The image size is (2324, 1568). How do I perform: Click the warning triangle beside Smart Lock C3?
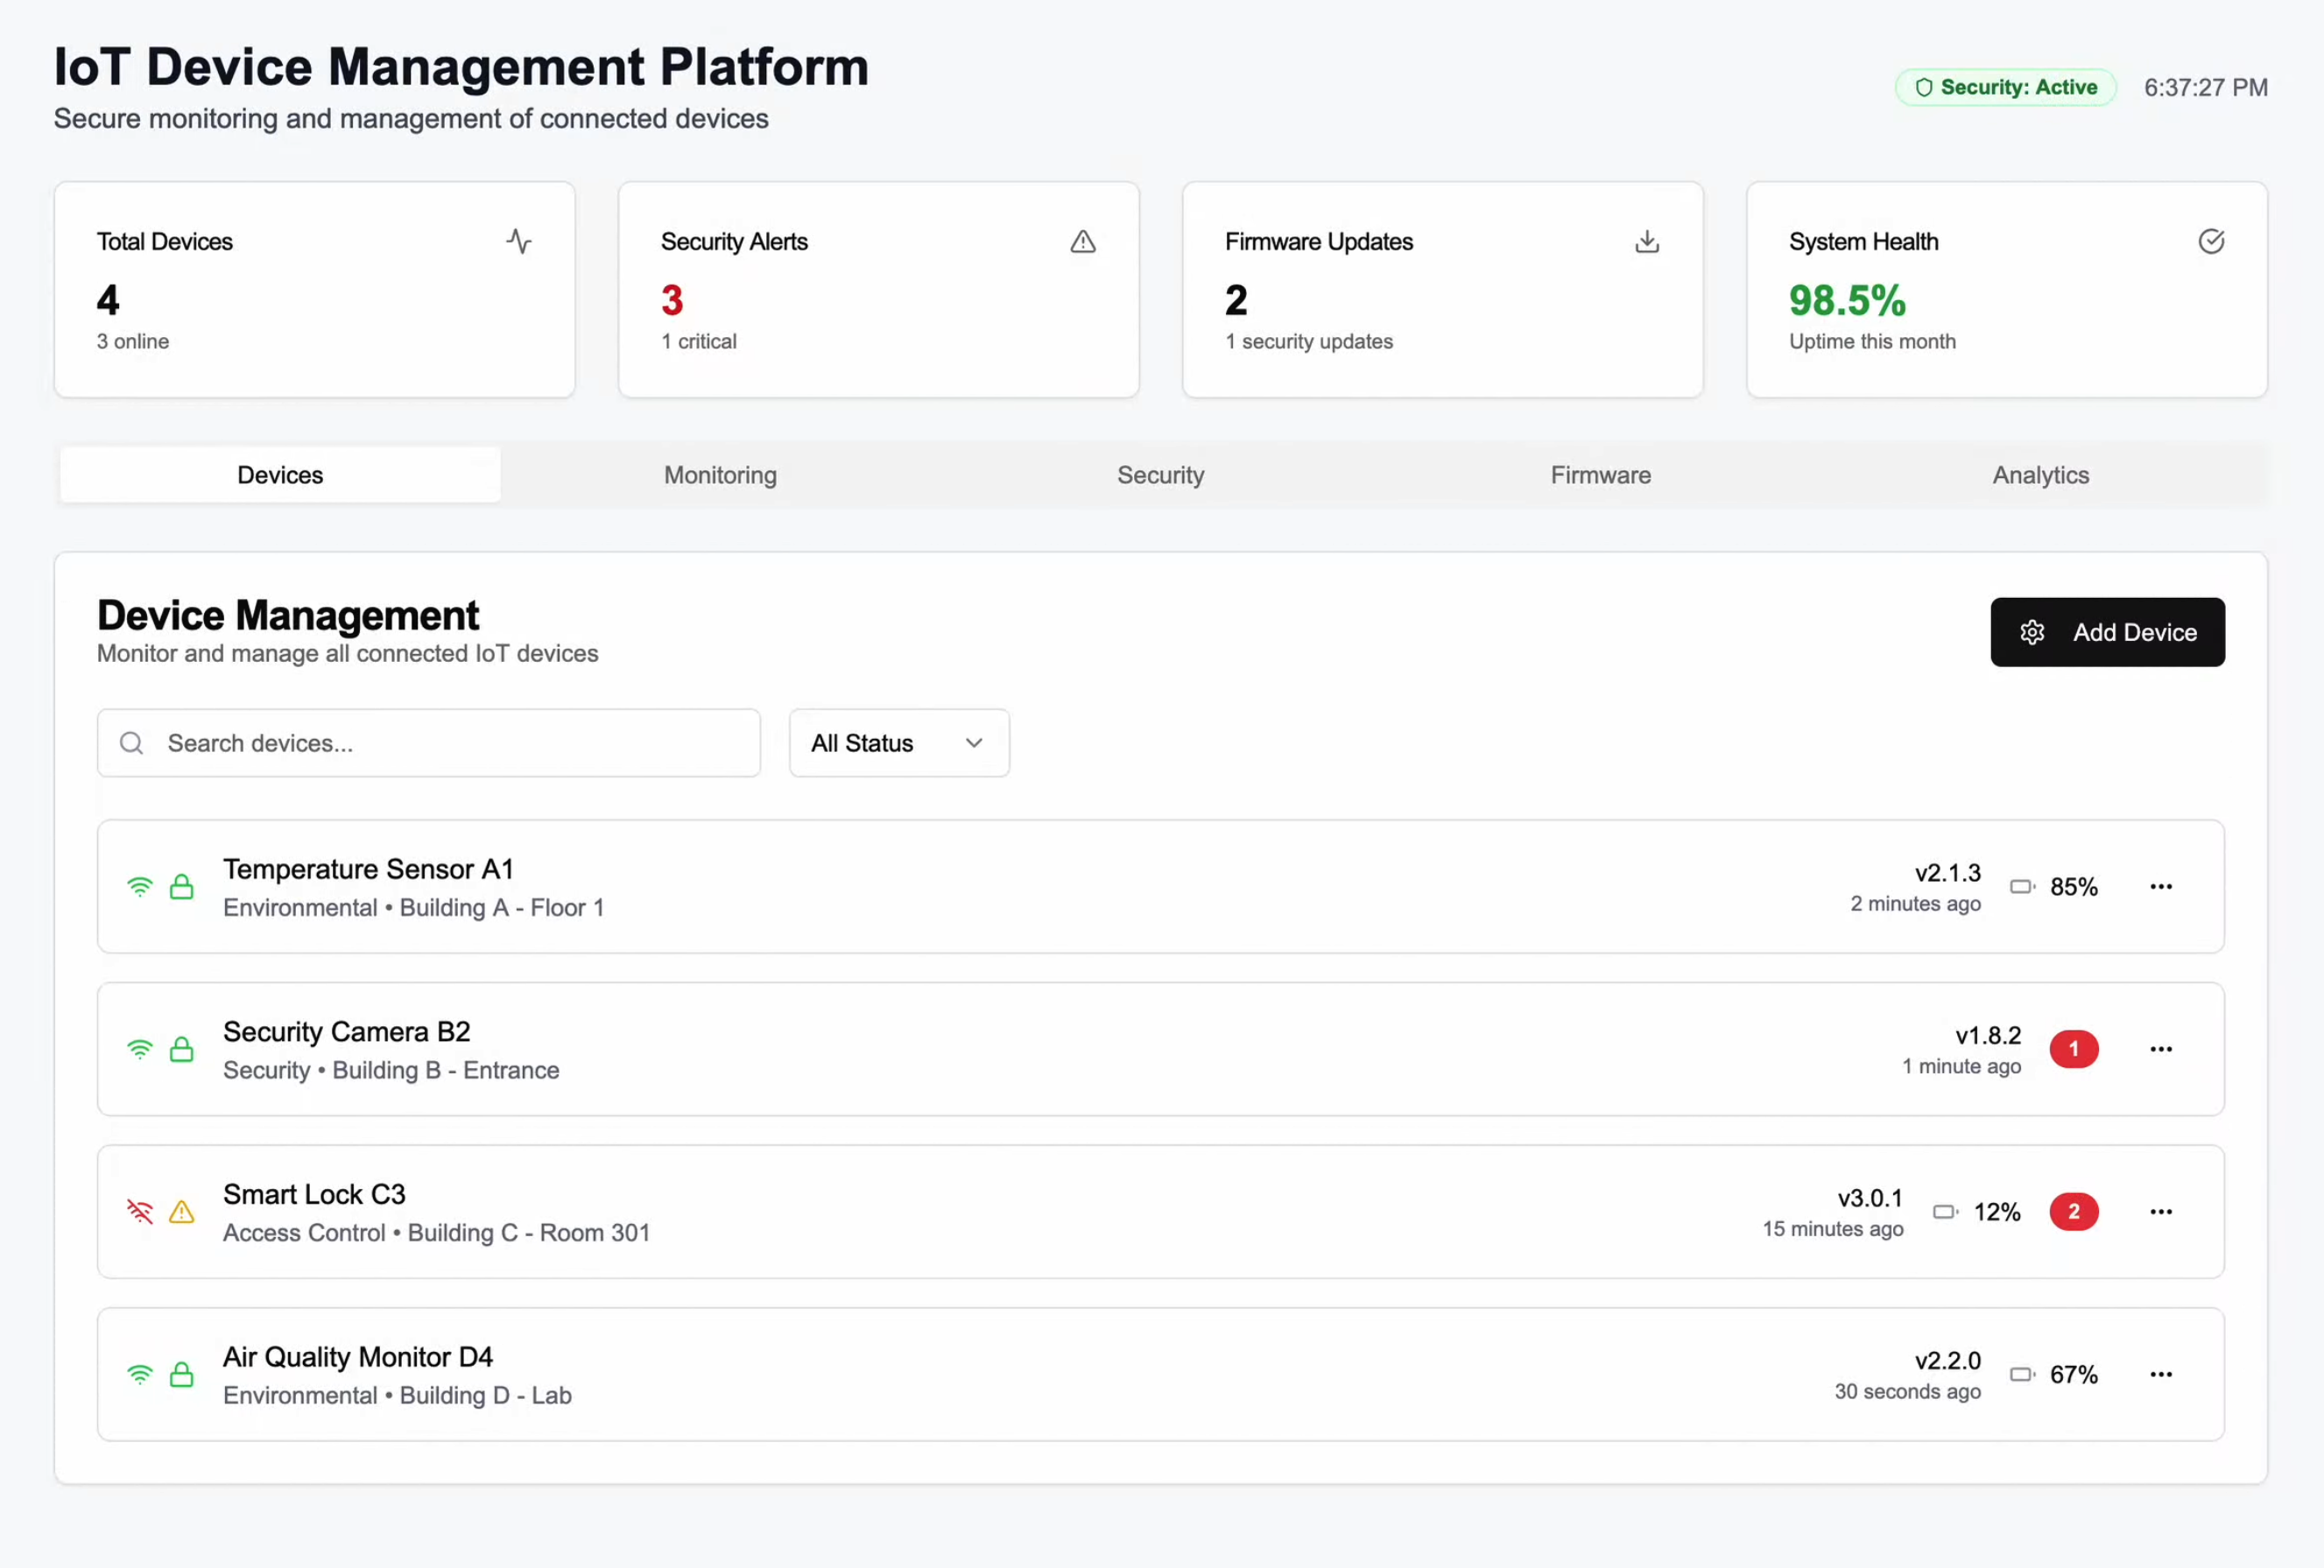(181, 1212)
